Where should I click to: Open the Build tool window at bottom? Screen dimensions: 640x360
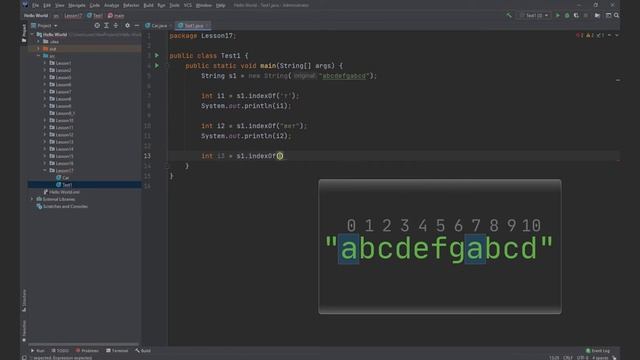click(x=143, y=351)
